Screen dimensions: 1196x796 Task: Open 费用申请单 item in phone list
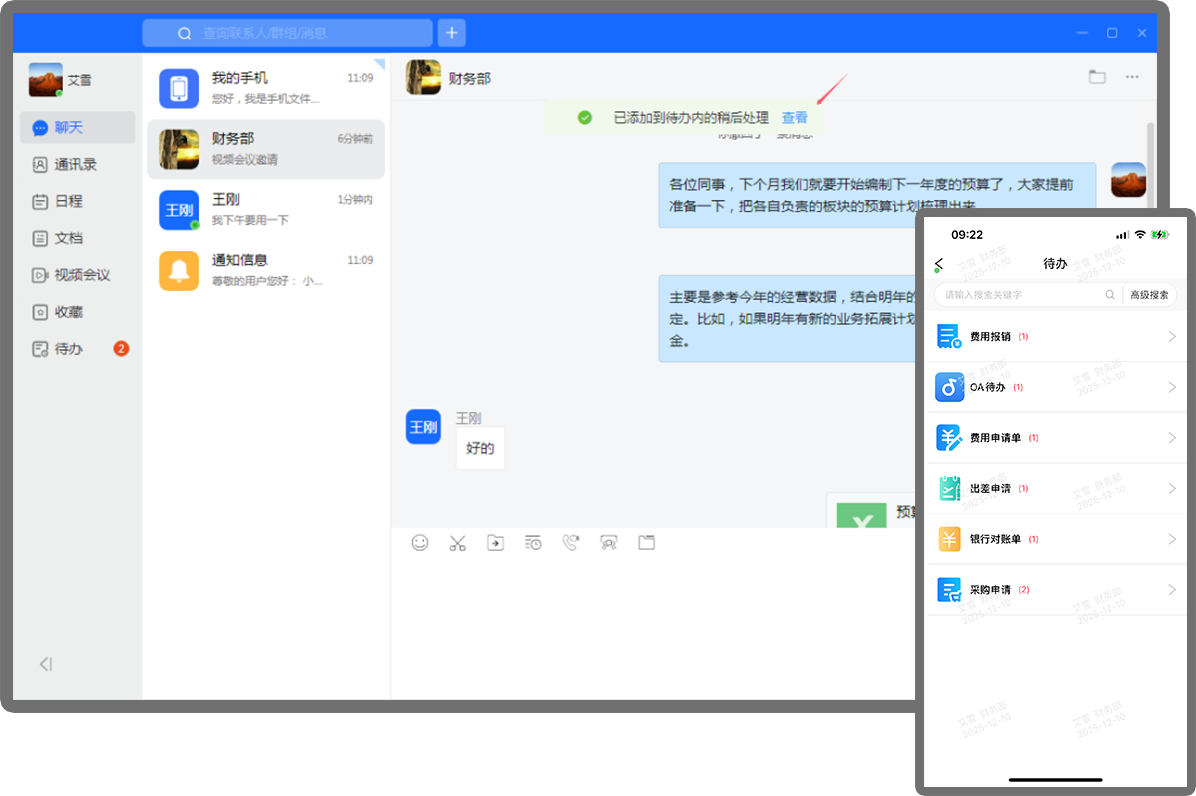click(1056, 438)
